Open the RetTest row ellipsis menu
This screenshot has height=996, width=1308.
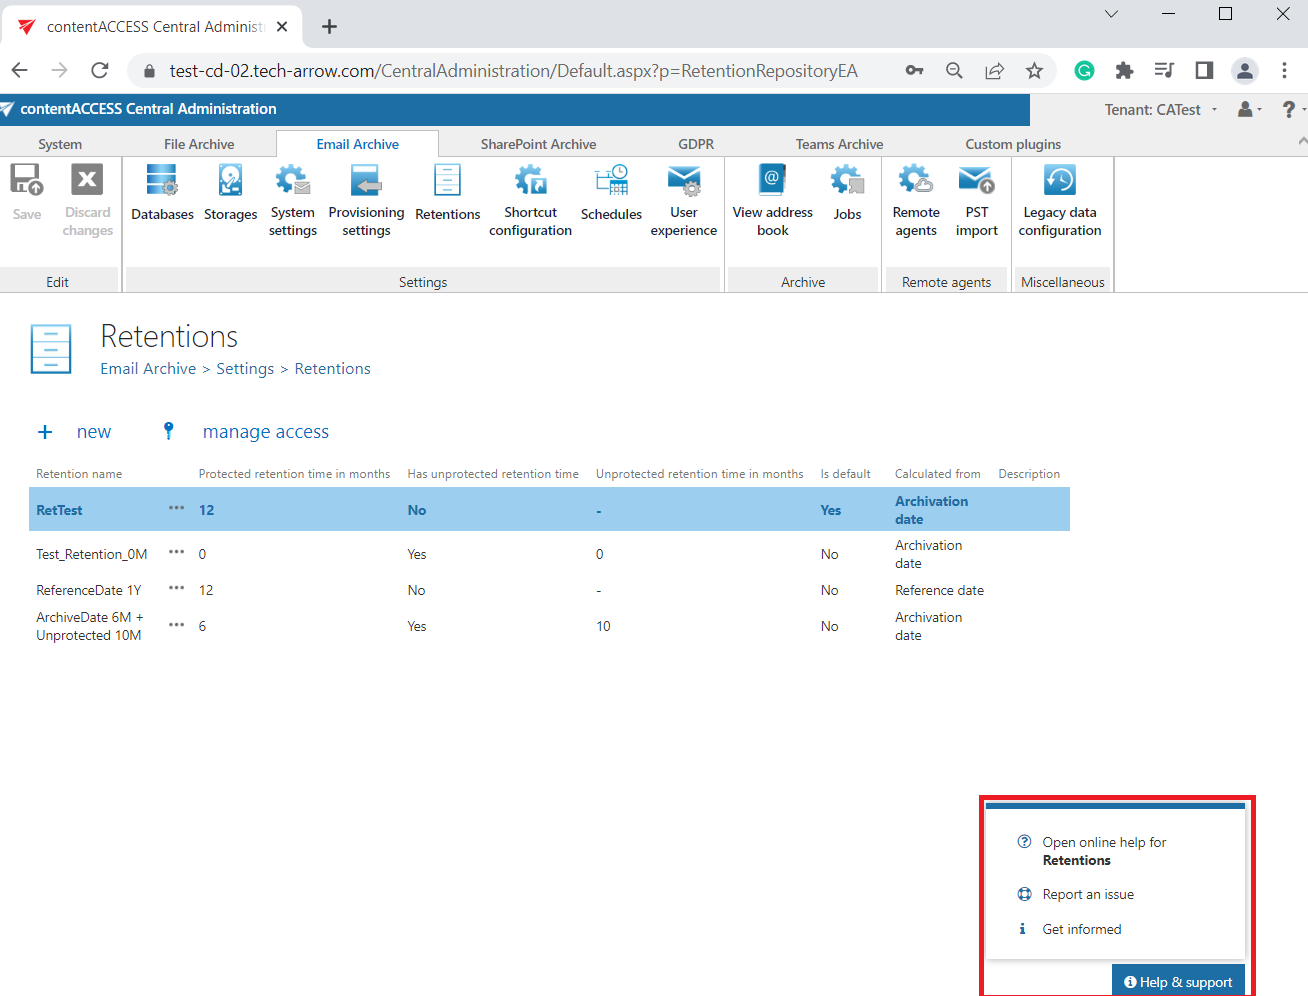[176, 508]
